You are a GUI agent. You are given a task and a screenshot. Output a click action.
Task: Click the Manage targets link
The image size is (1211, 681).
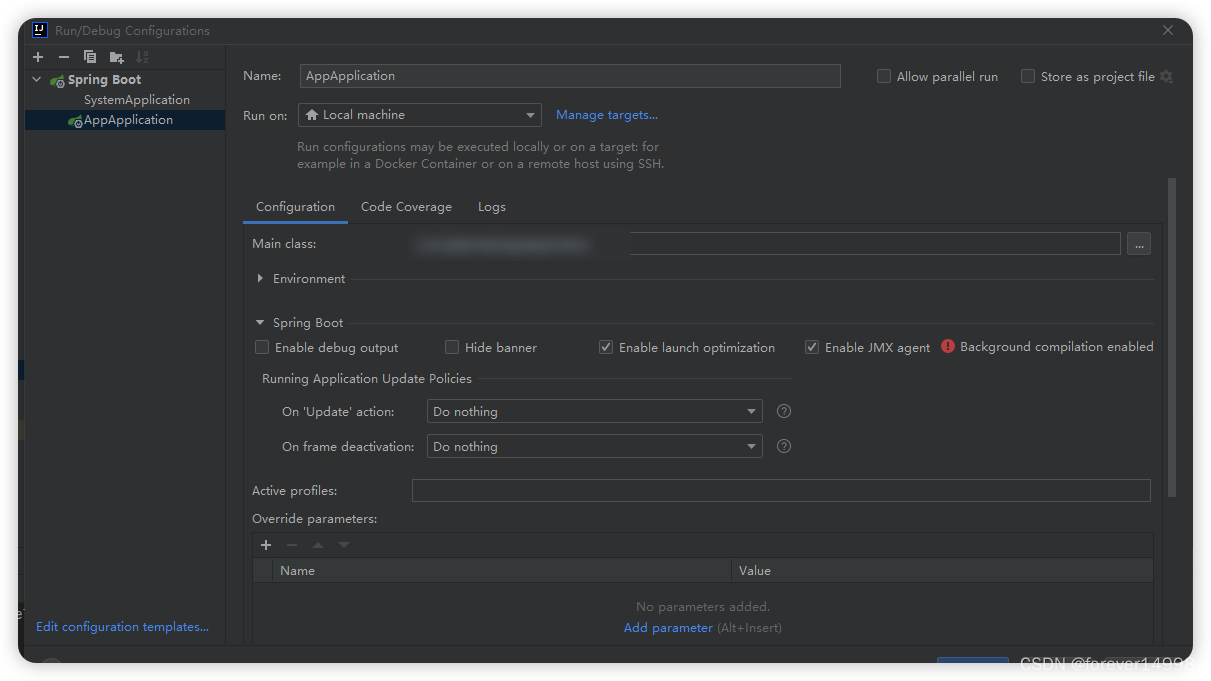click(607, 115)
